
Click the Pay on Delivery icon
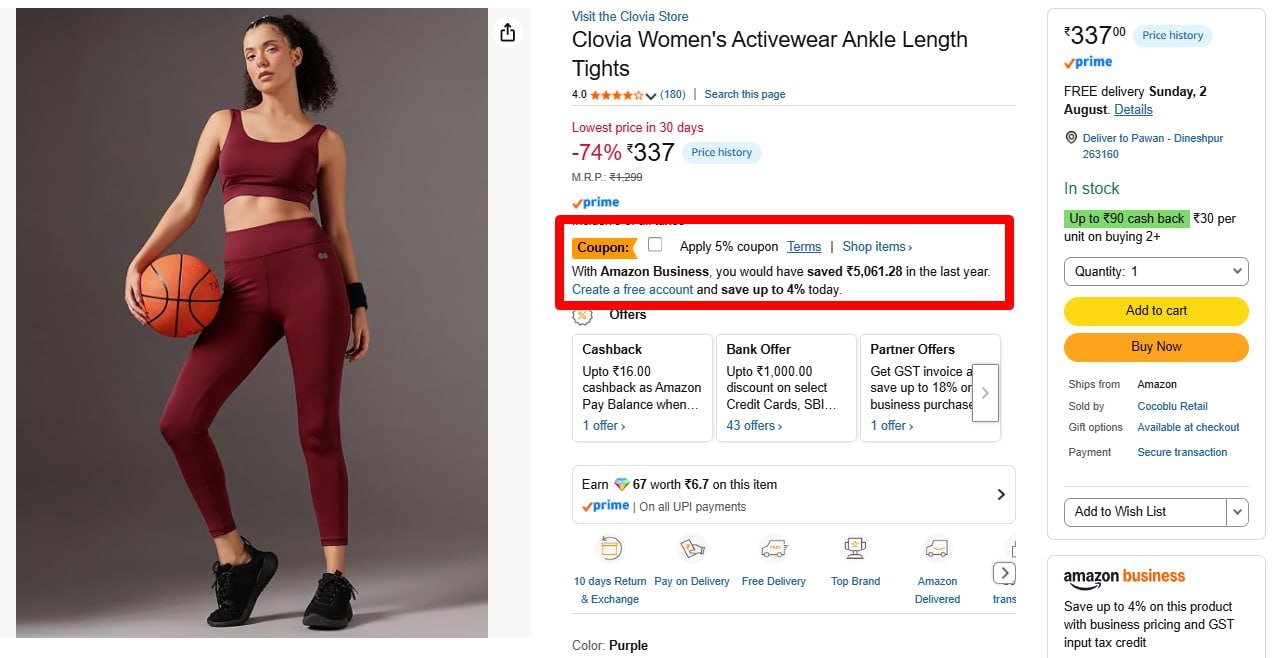tap(692, 548)
